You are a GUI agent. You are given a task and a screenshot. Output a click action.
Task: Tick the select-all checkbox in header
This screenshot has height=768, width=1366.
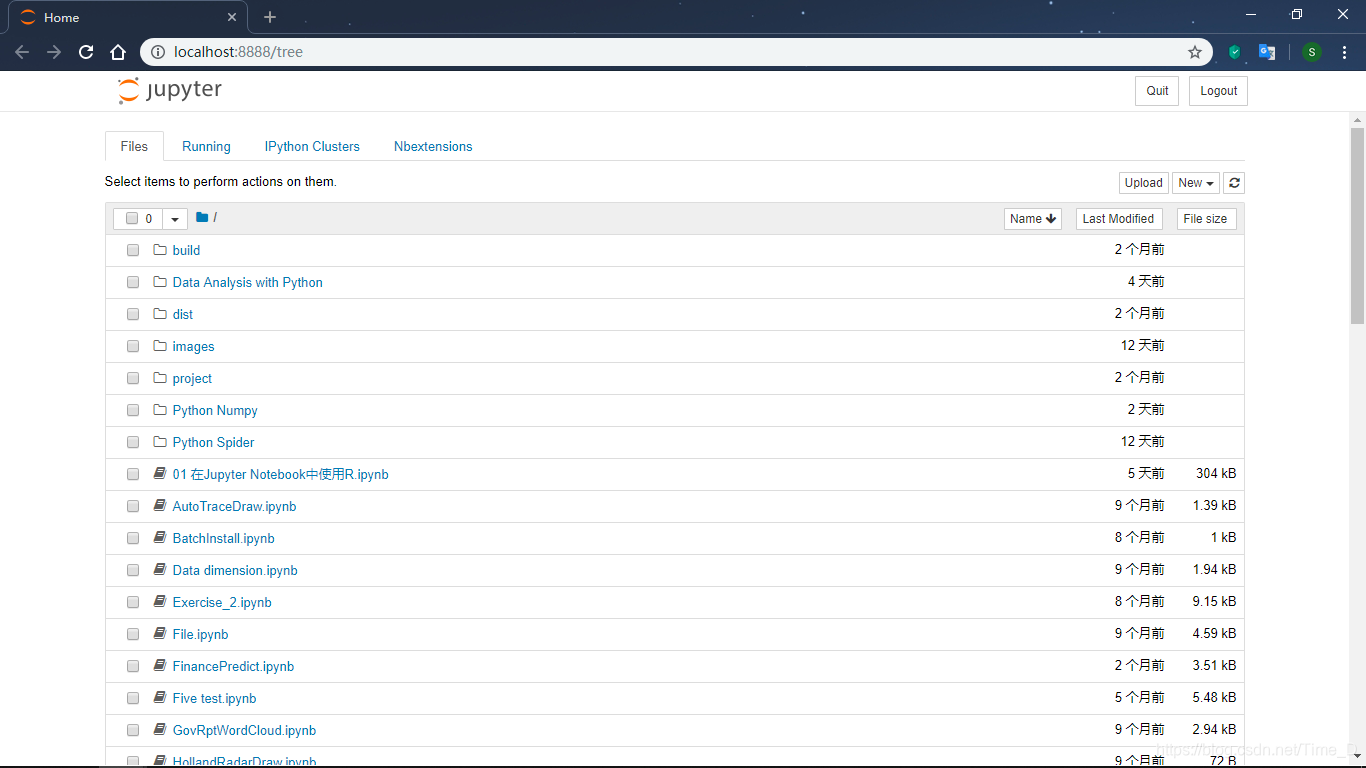click(x=132, y=219)
